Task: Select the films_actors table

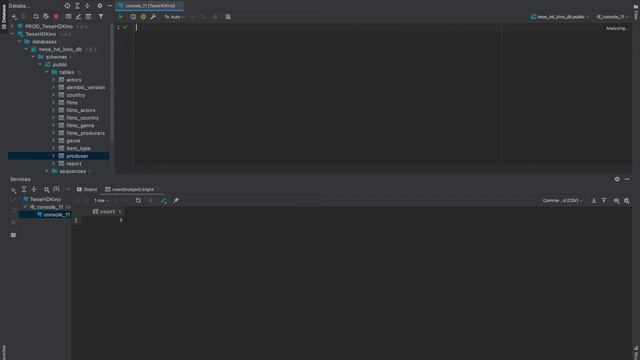Action: click(81, 110)
